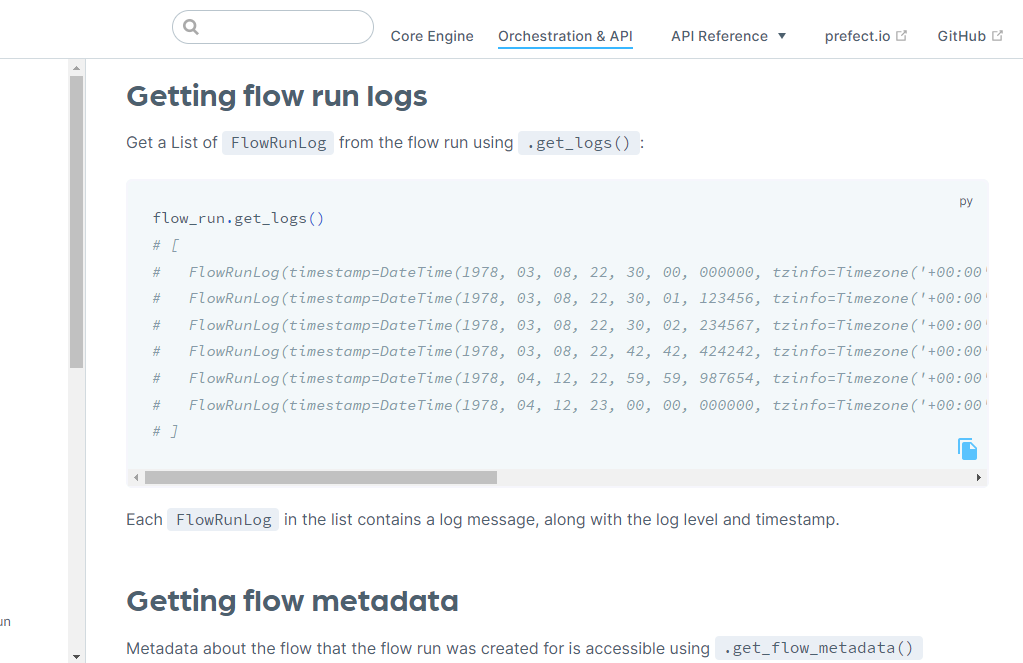Click the 'Getting flow run logs' heading
Screen dimensions: 1023x663
(x=277, y=96)
